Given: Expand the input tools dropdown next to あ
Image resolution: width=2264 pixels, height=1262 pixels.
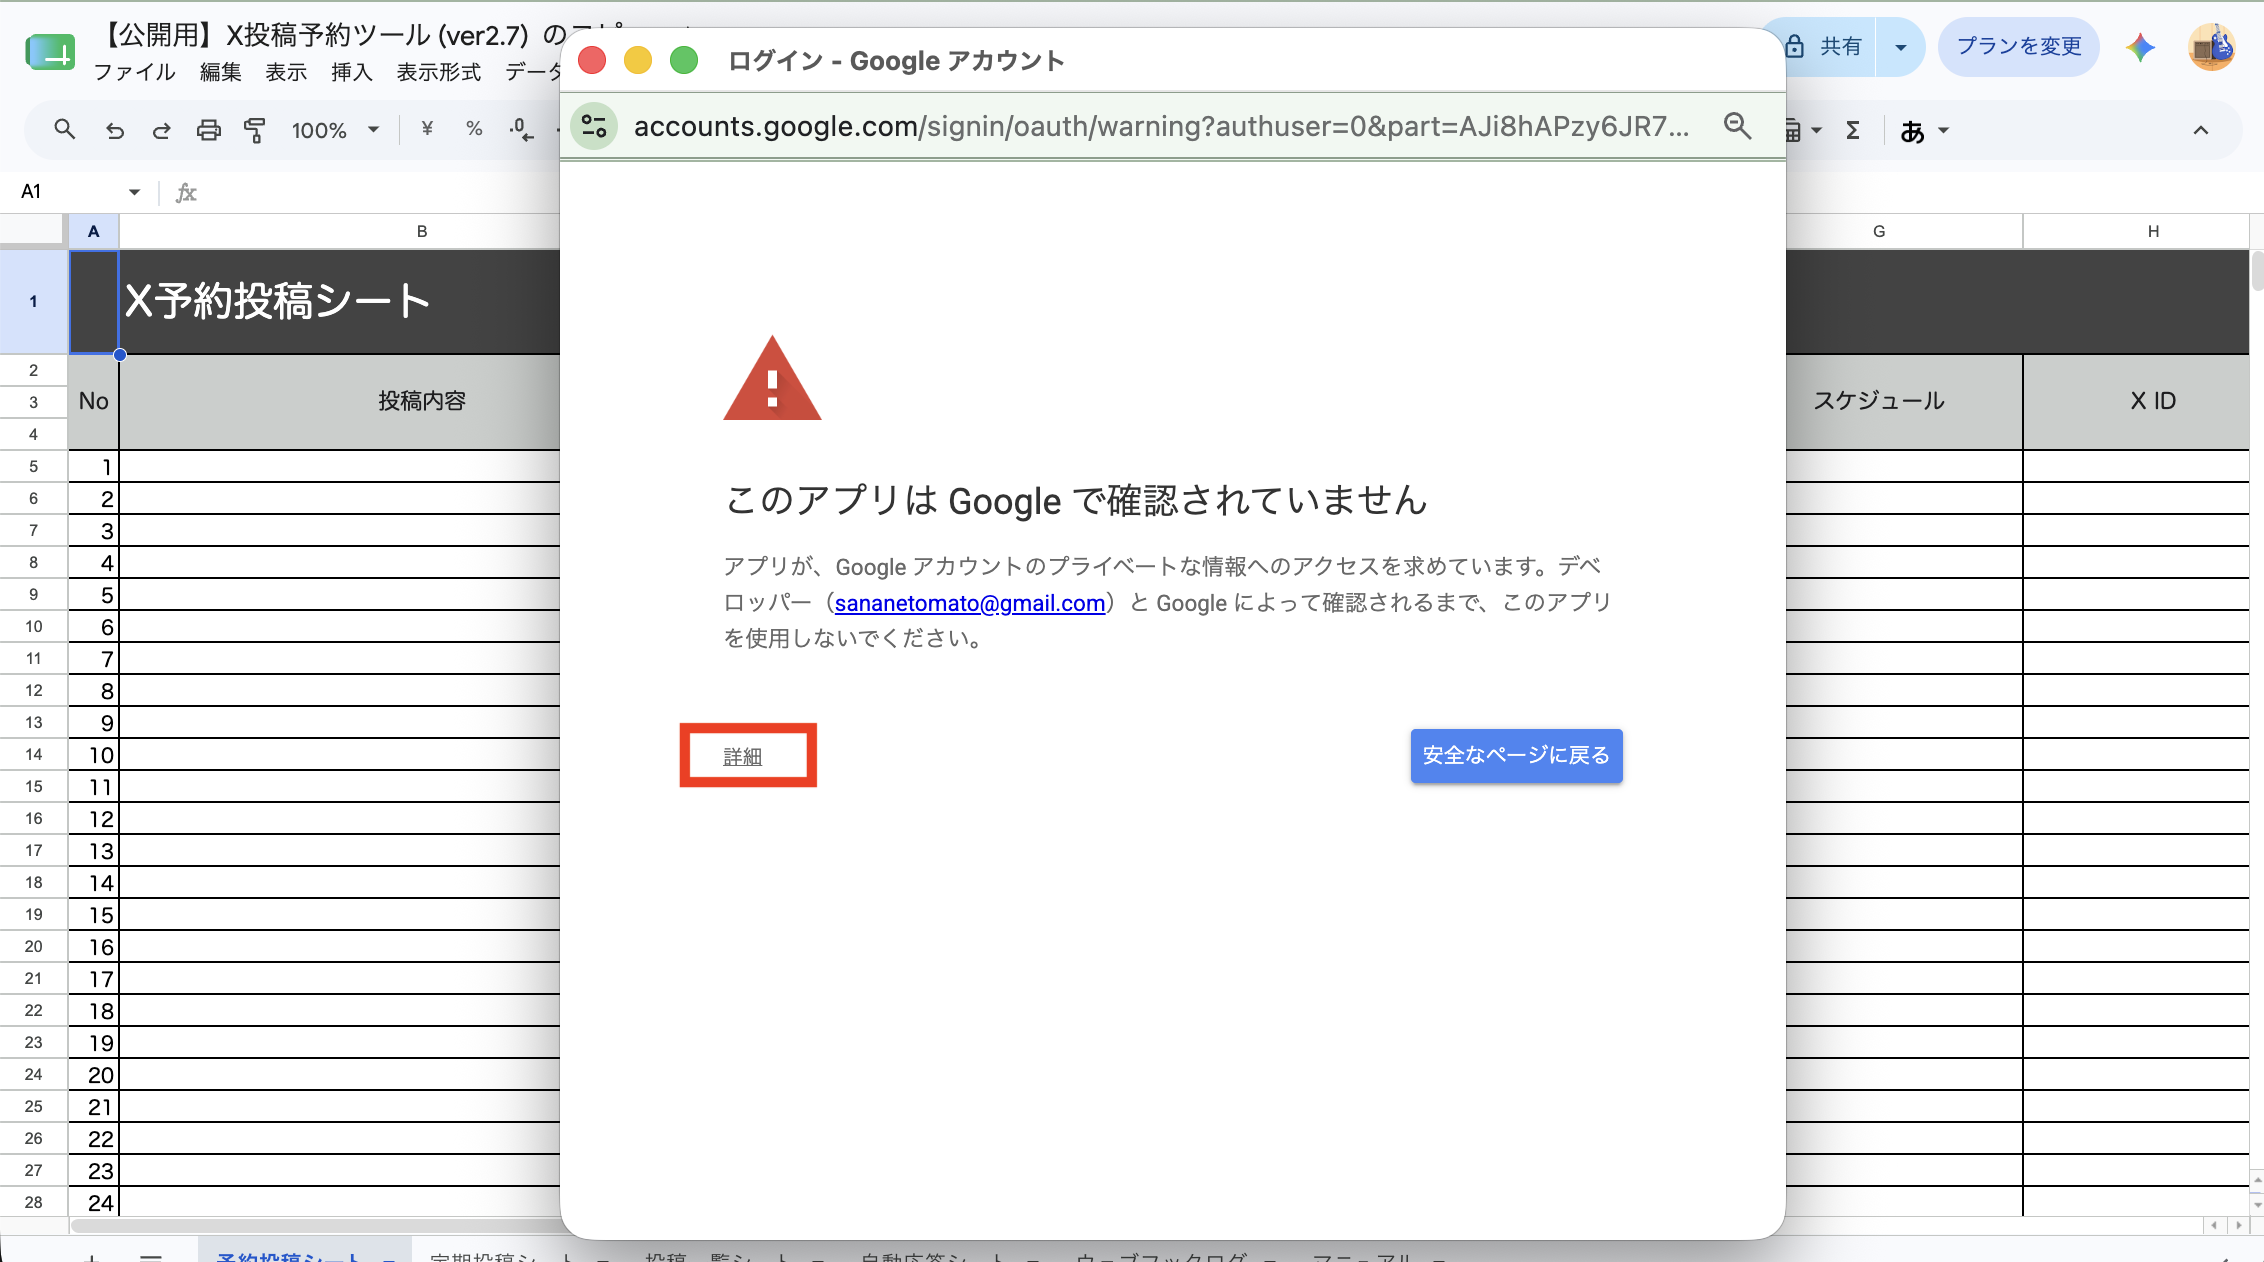Looking at the screenshot, I should coord(1944,131).
